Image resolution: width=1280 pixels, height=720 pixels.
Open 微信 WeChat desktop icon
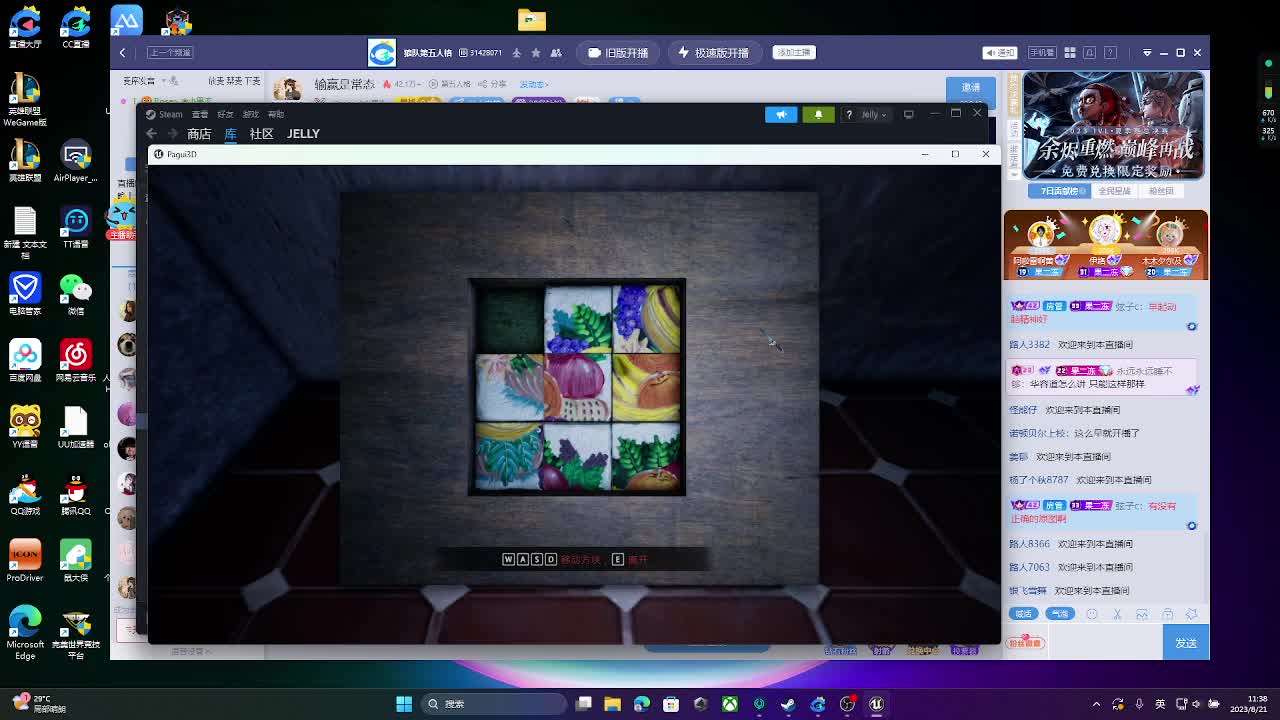point(75,293)
